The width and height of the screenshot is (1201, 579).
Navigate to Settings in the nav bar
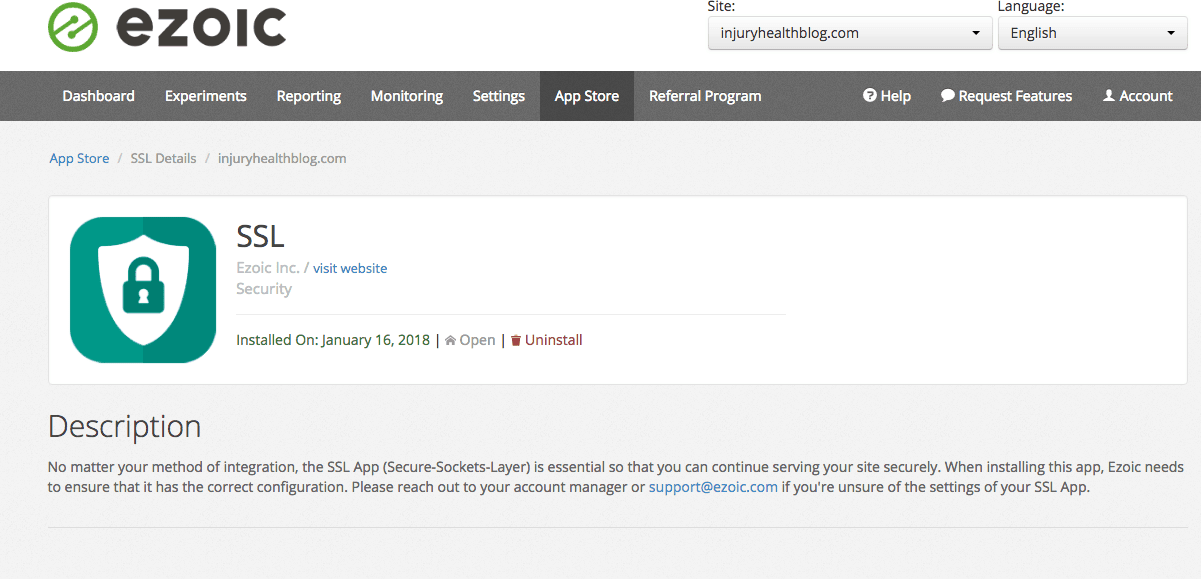499,96
